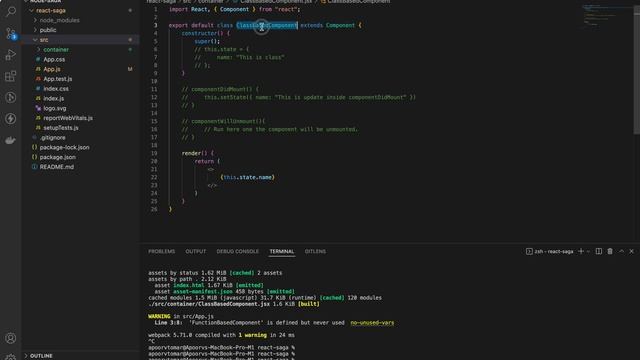The image size is (640, 360).
Task: Click the commented componentWillUnmount line
Action: click(223, 121)
